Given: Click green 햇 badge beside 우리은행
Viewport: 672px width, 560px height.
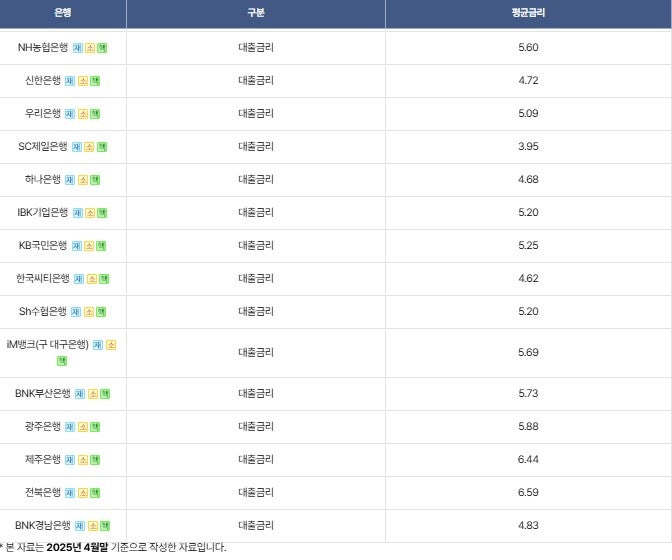Looking at the screenshot, I should (95, 114).
